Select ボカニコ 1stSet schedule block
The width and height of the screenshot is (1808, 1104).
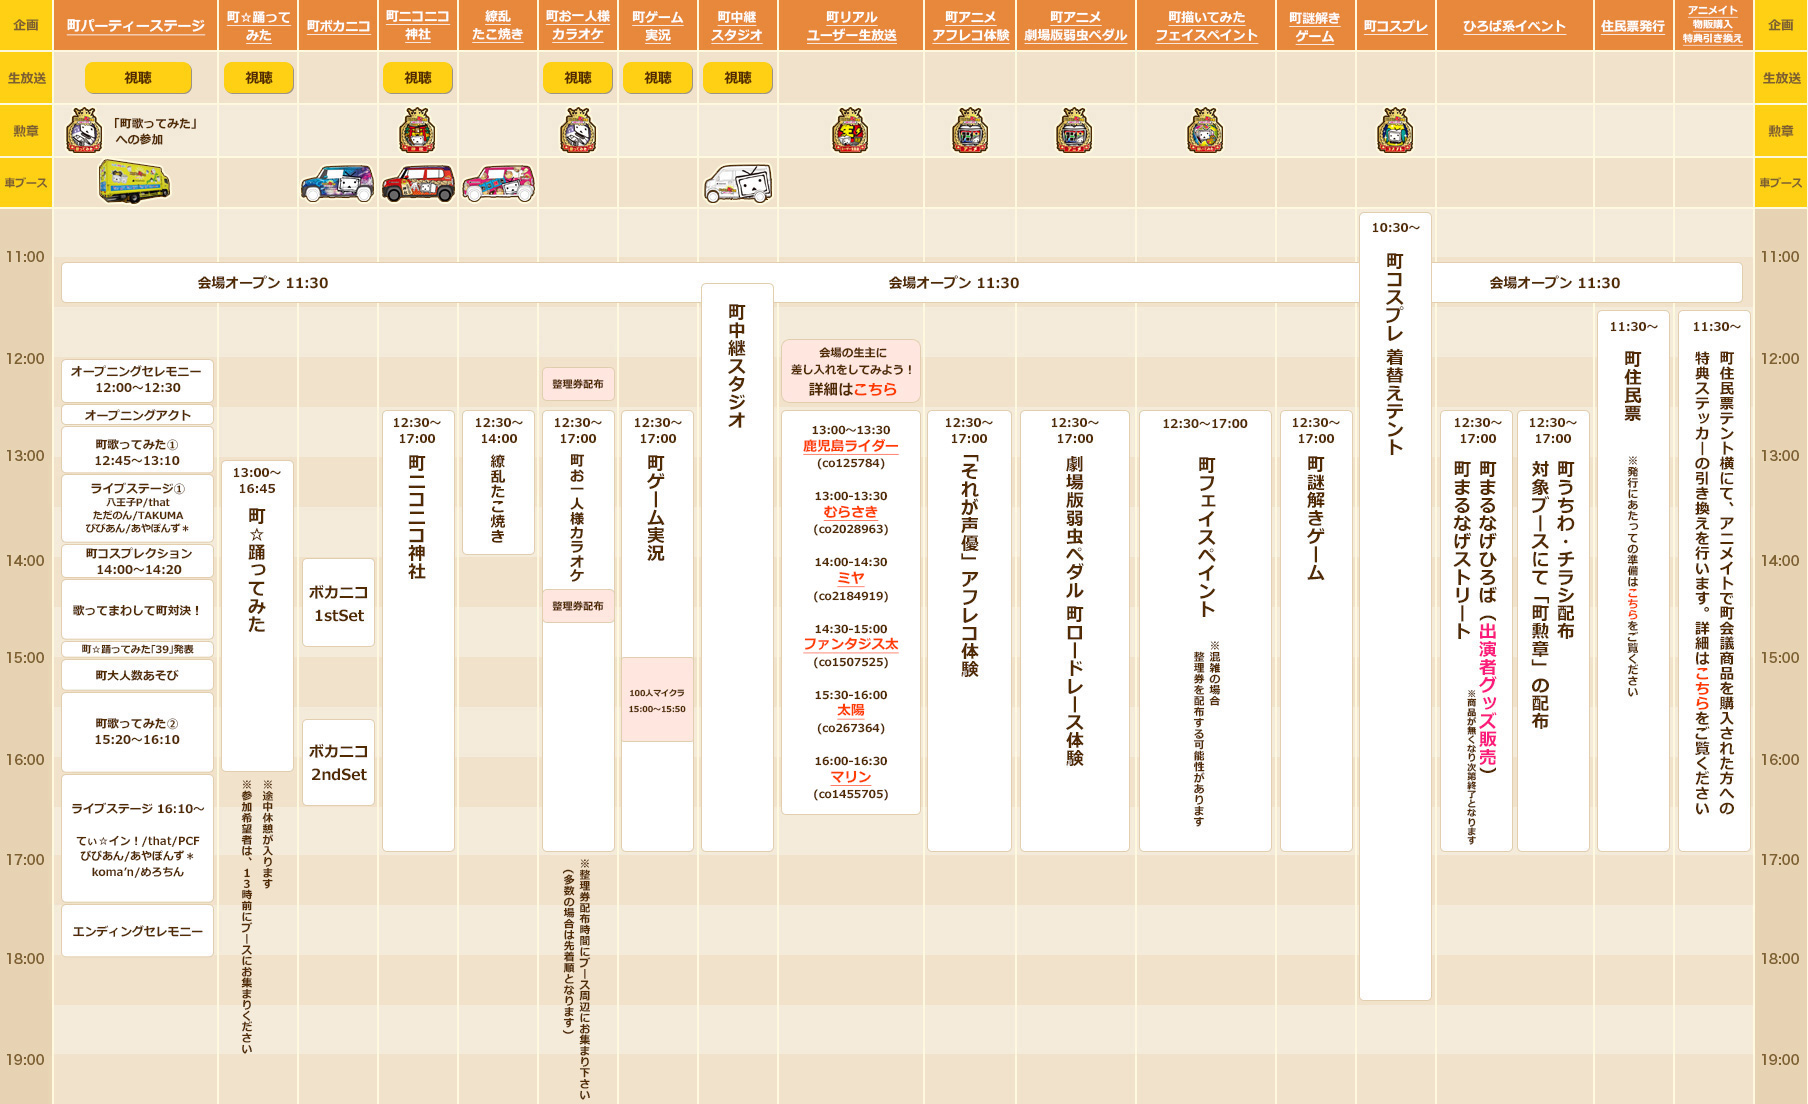[x=338, y=603]
